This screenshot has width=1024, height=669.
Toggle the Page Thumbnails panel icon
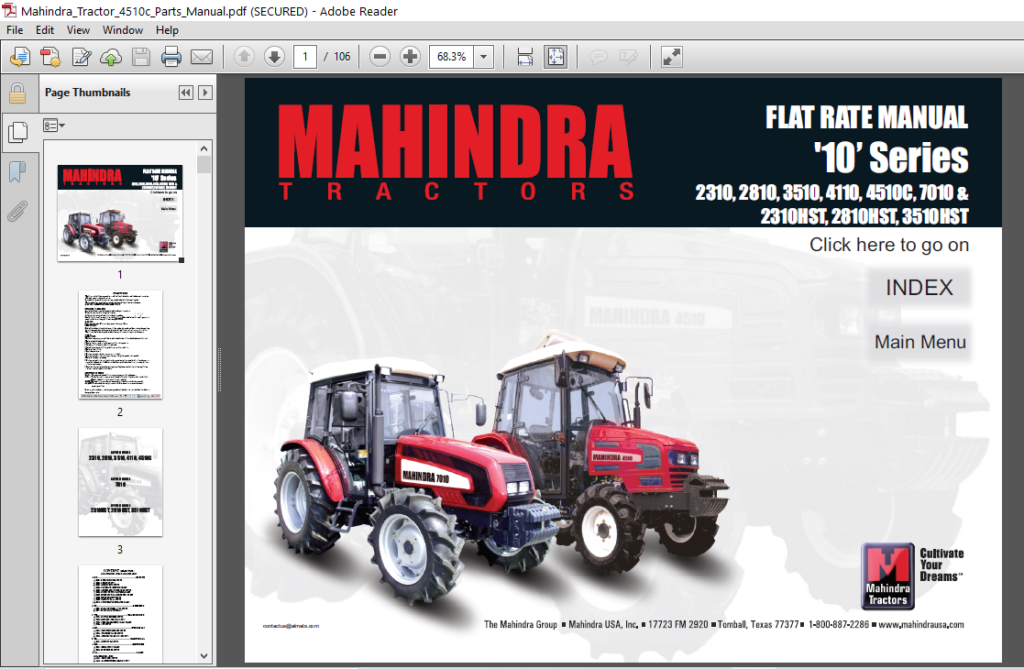click(x=18, y=133)
